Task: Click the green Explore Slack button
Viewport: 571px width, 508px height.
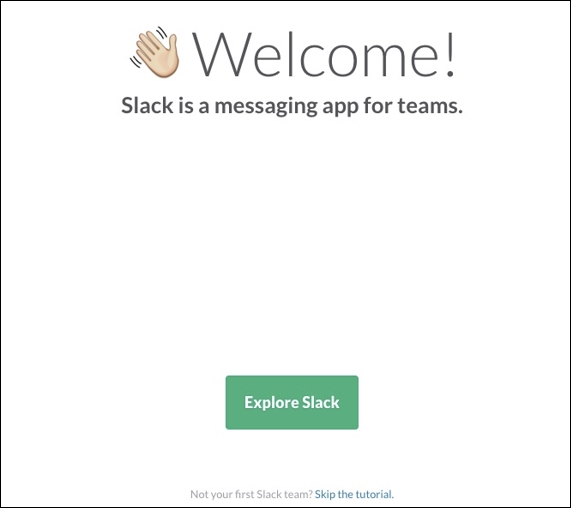Action: (x=292, y=402)
